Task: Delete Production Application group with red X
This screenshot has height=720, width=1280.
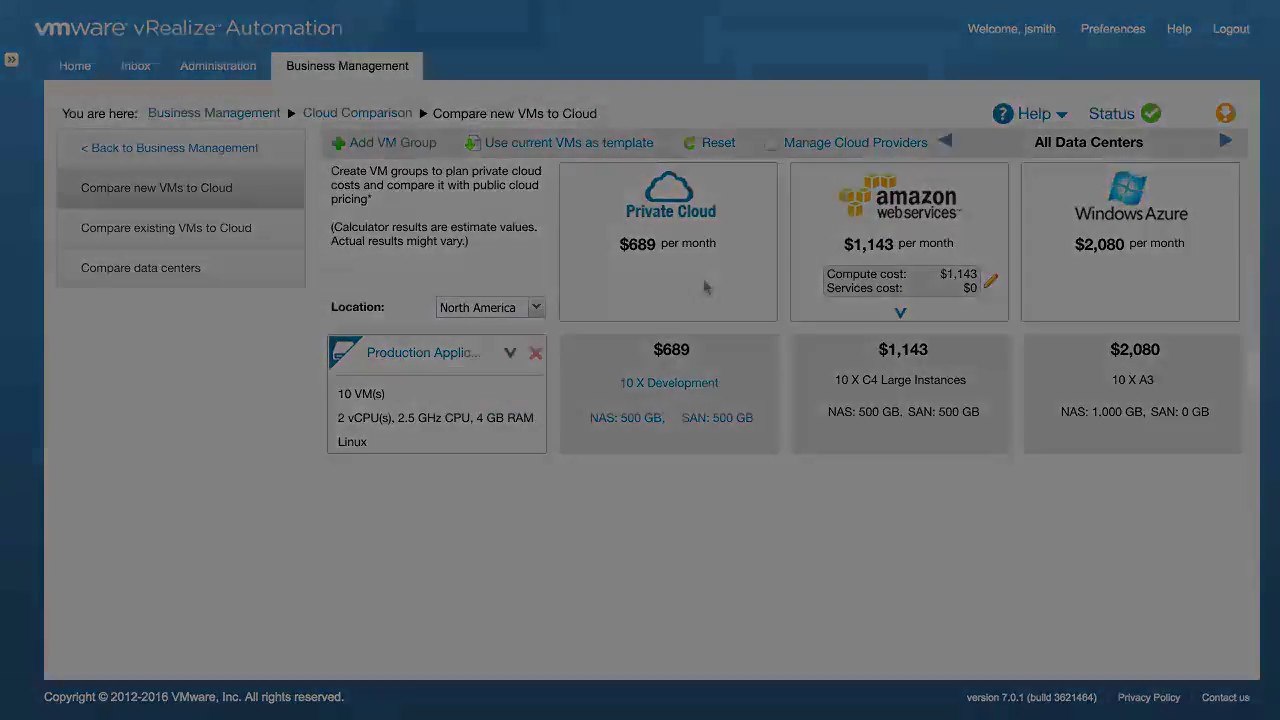Action: (x=536, y=353)
